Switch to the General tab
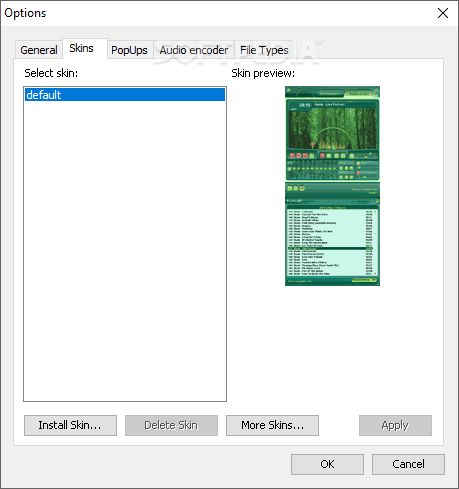 pos(39,50)
